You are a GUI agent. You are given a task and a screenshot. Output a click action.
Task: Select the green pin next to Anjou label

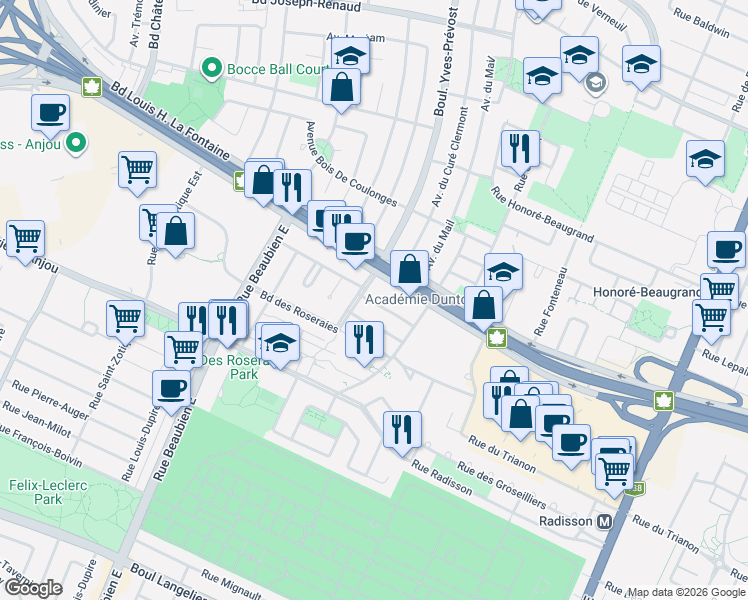click(75, 143)
